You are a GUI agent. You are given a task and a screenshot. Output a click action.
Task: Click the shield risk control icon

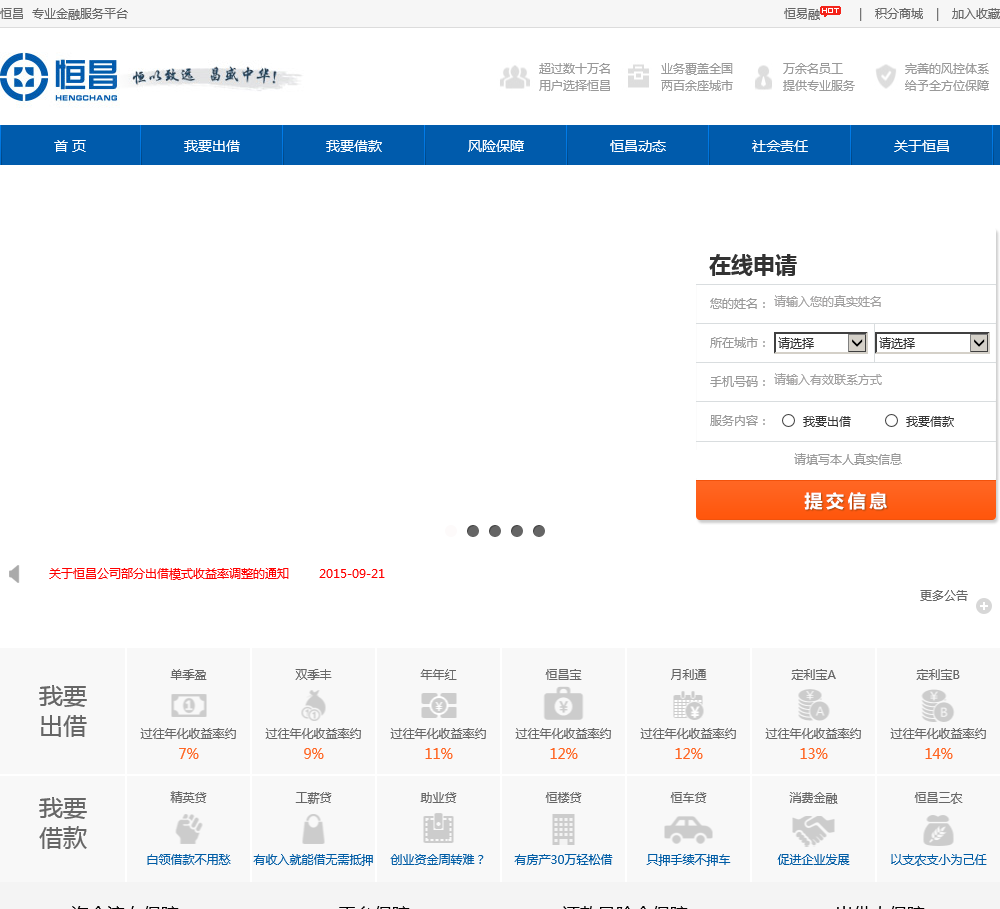pyautogui.click(x=885, y=77)
